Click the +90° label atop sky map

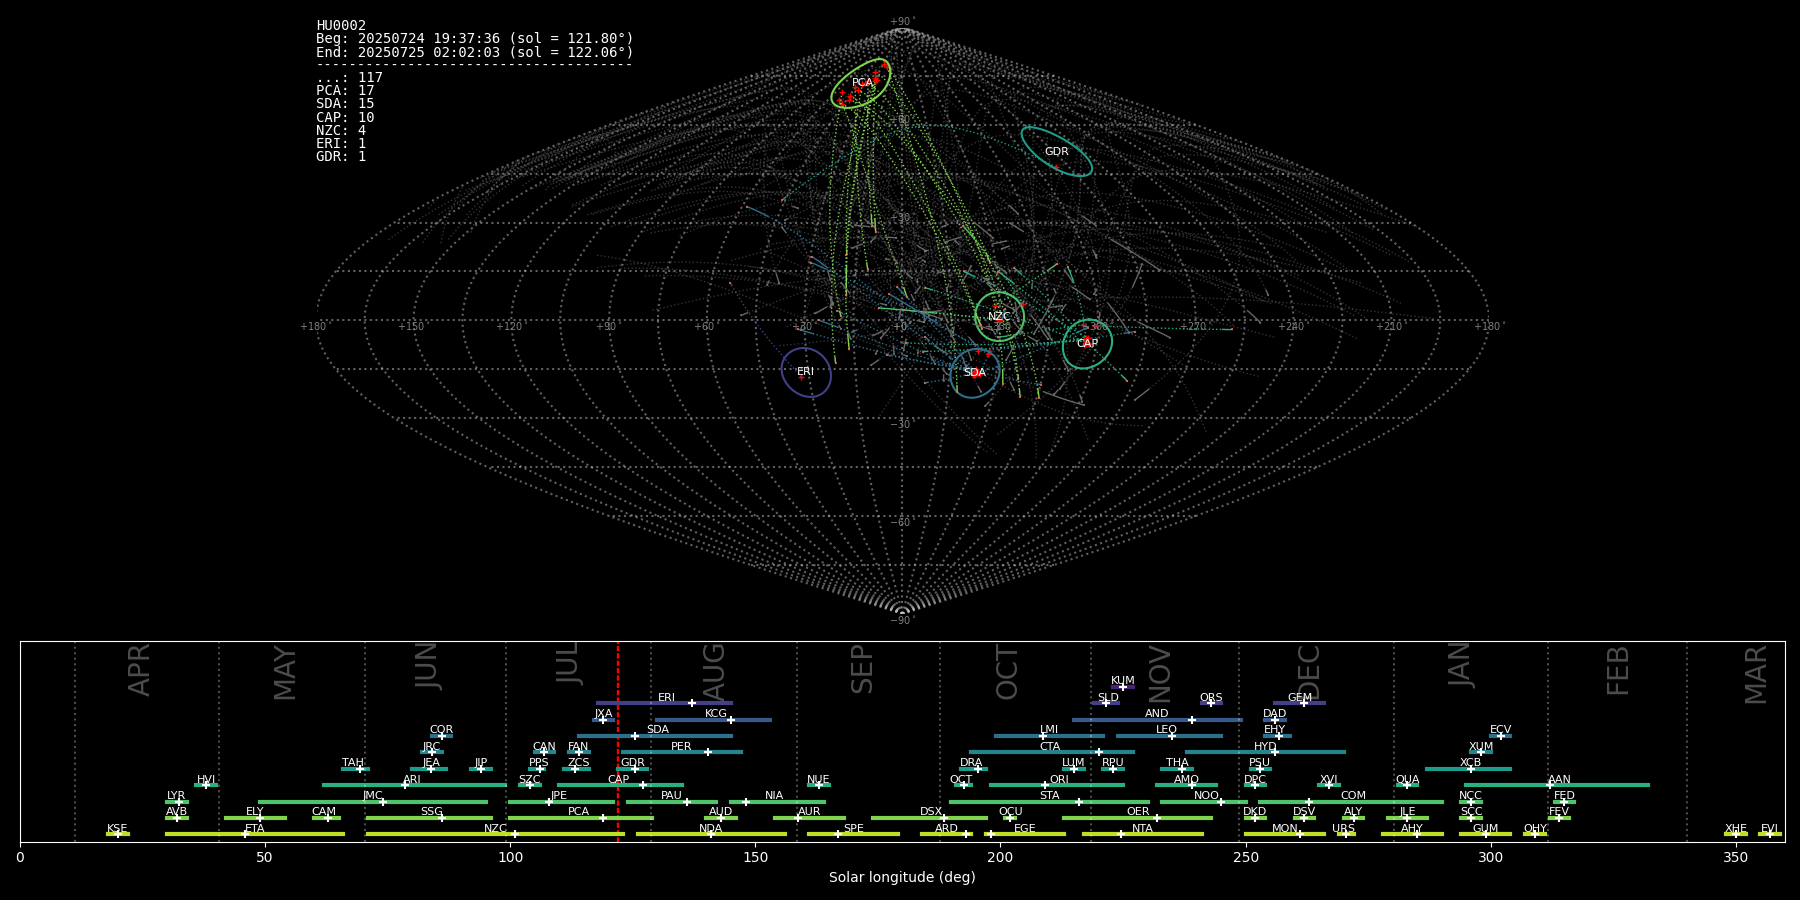[902, 22]
